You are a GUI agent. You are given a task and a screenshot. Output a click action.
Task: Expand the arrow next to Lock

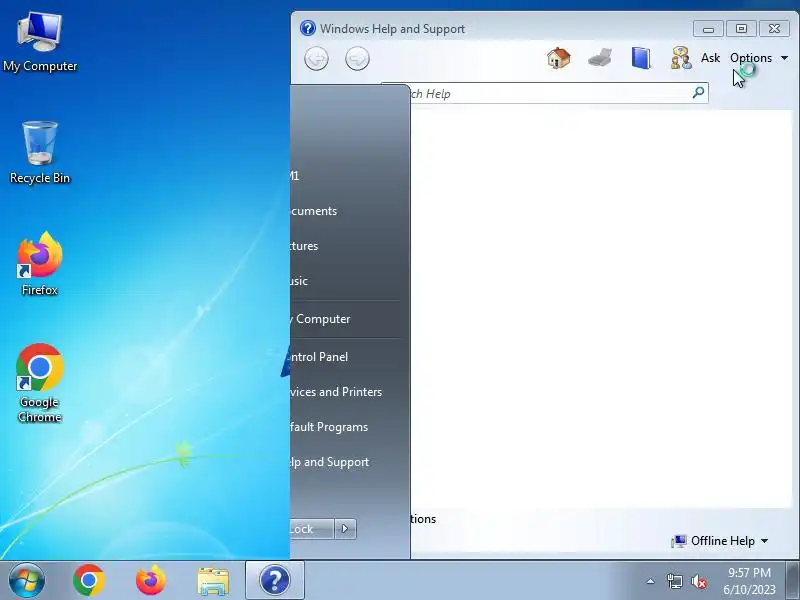(x=345, y=529)
